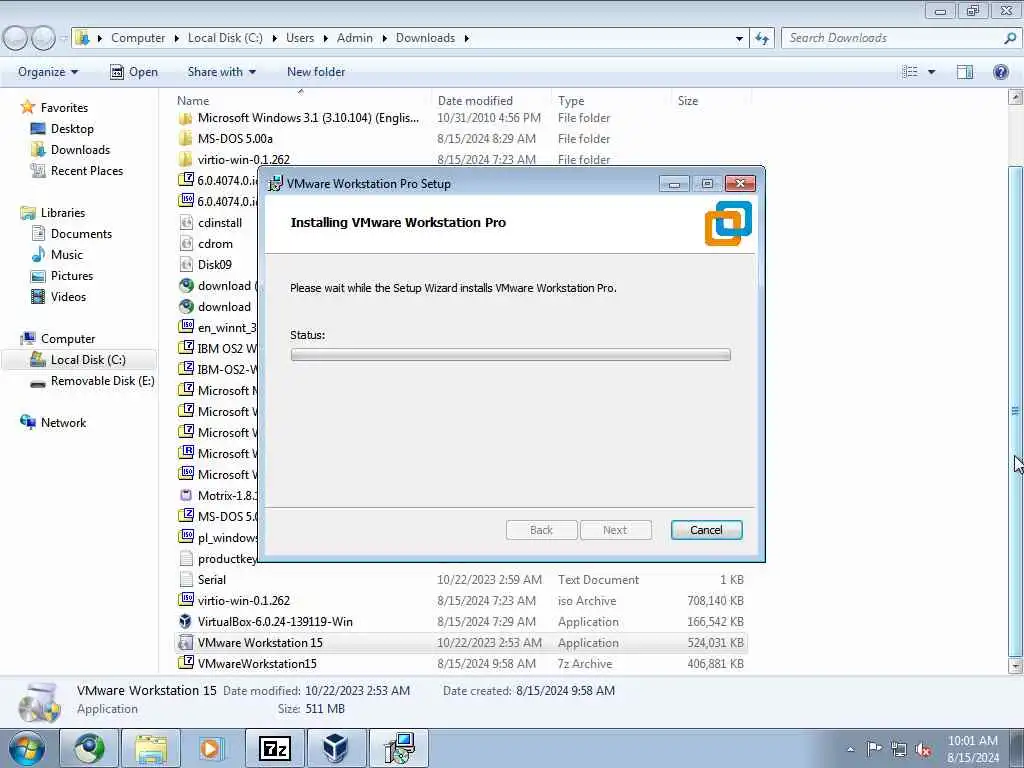This screenshot has width=1024, height=768.
Task: Click the installation status progress bar
Action: 510,355
